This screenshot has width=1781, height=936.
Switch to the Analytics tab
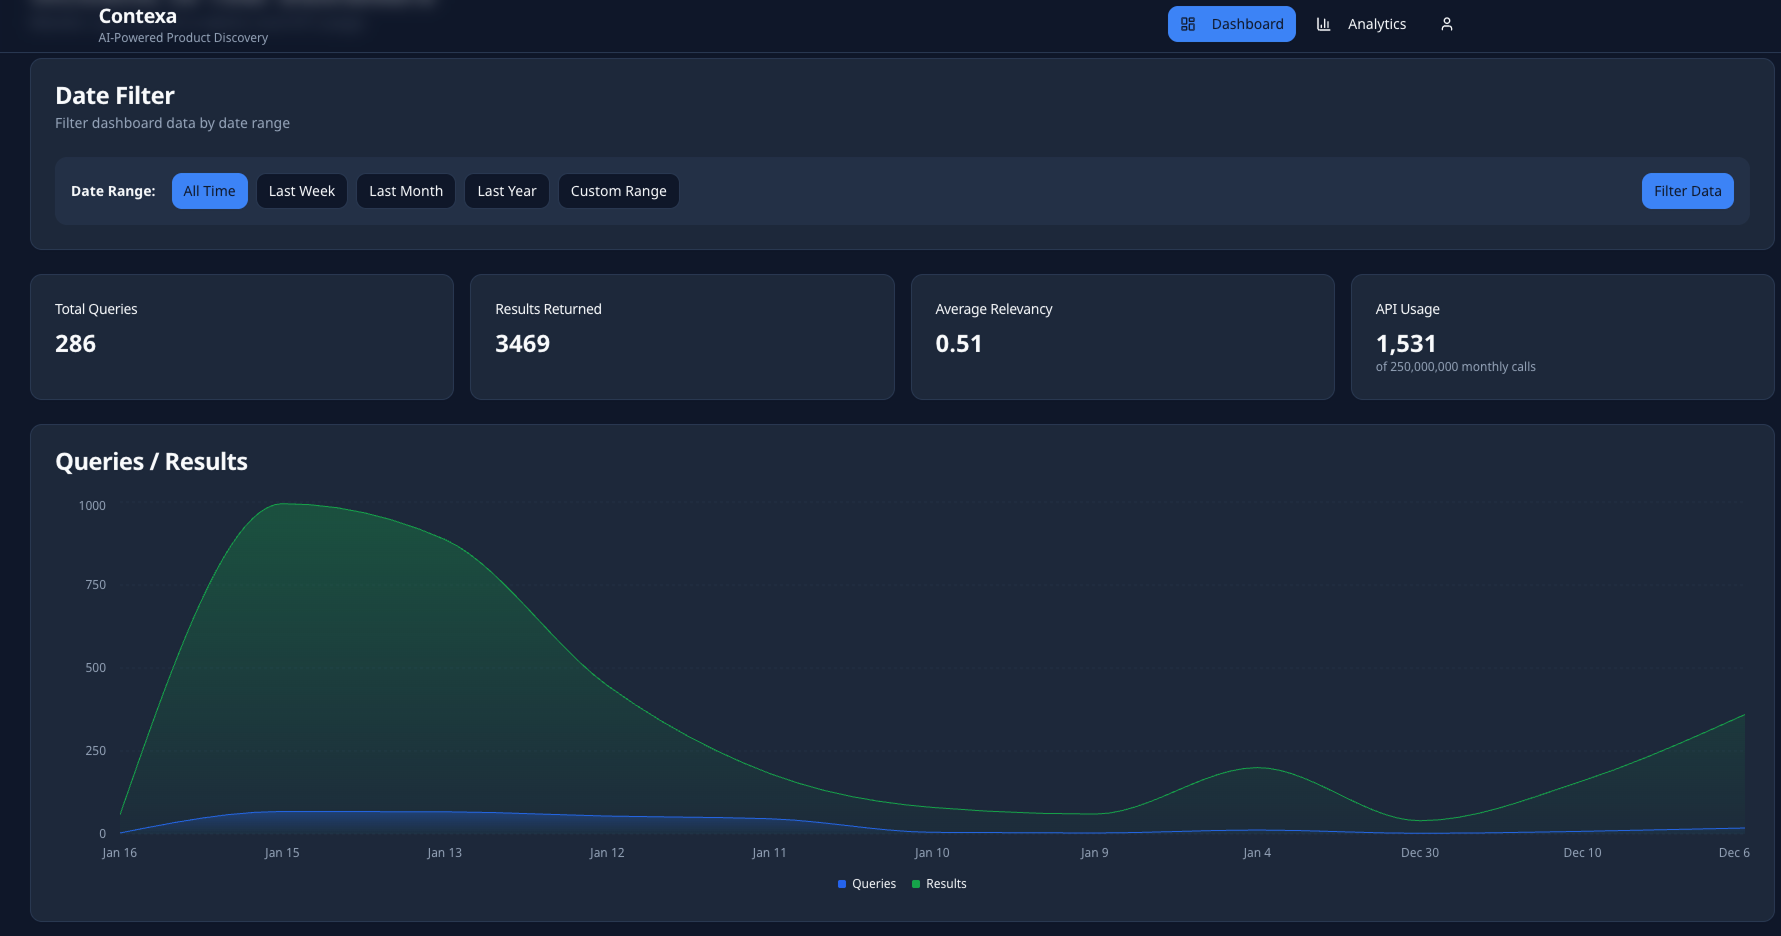[x=1361, y=24]
